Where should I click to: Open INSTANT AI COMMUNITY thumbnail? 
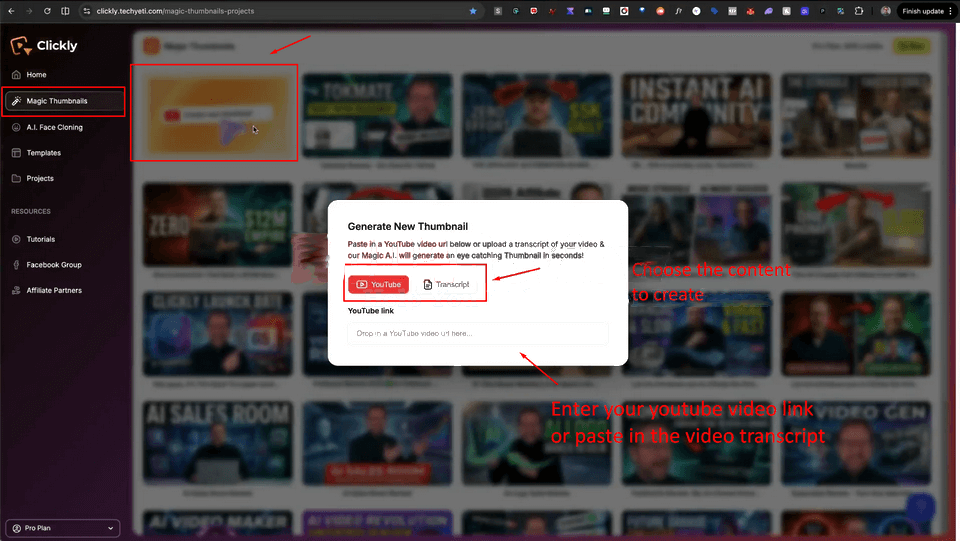[696, 114]
